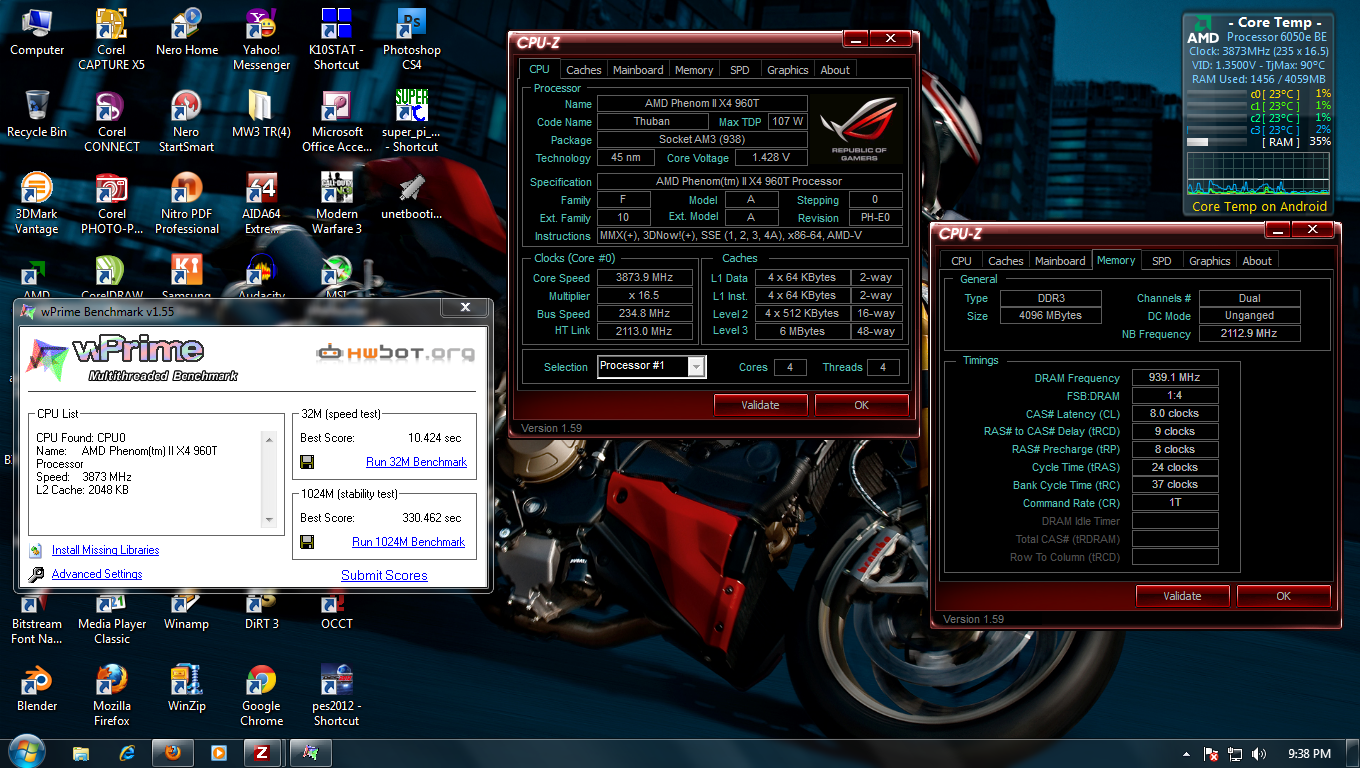Open Nero StartSmart desktop icon

(x=187, y=121)
